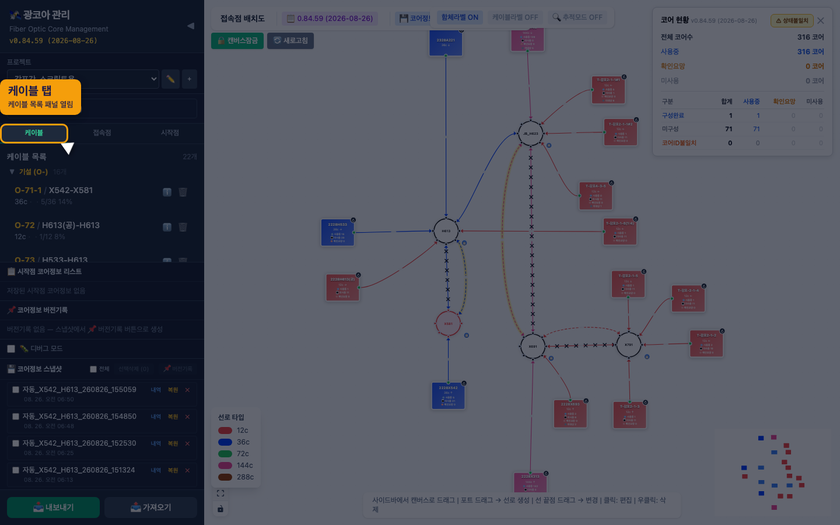The height and width of the screenshot is (525, 840).
Task: Switch to the 시작점 tab
Action: pos(170,133)
